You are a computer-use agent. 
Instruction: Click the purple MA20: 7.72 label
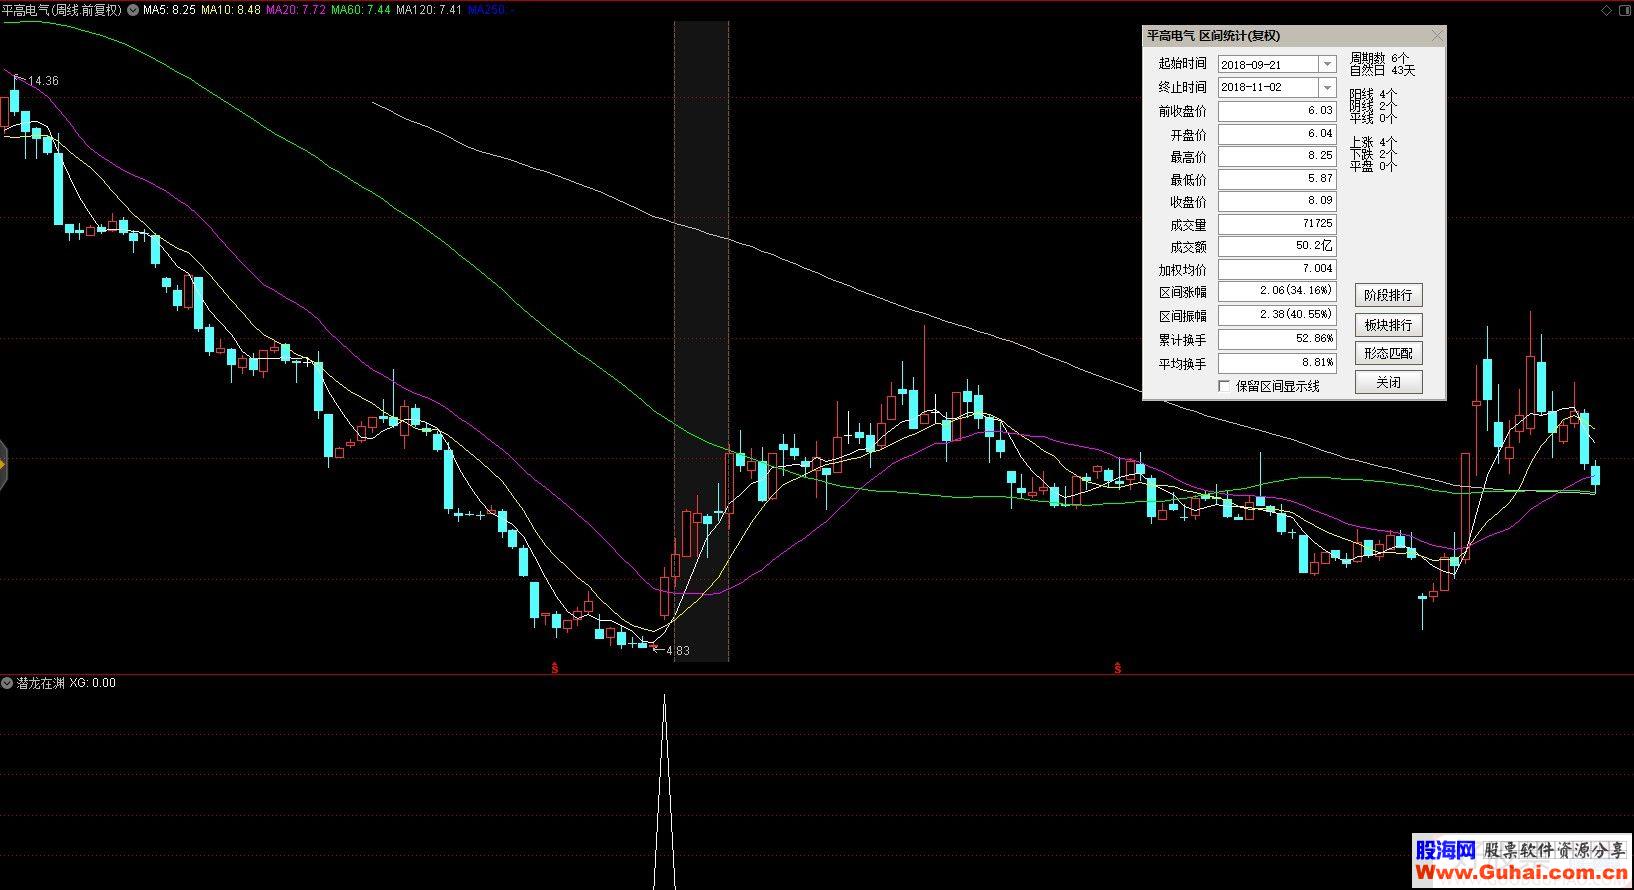[296, 10]
